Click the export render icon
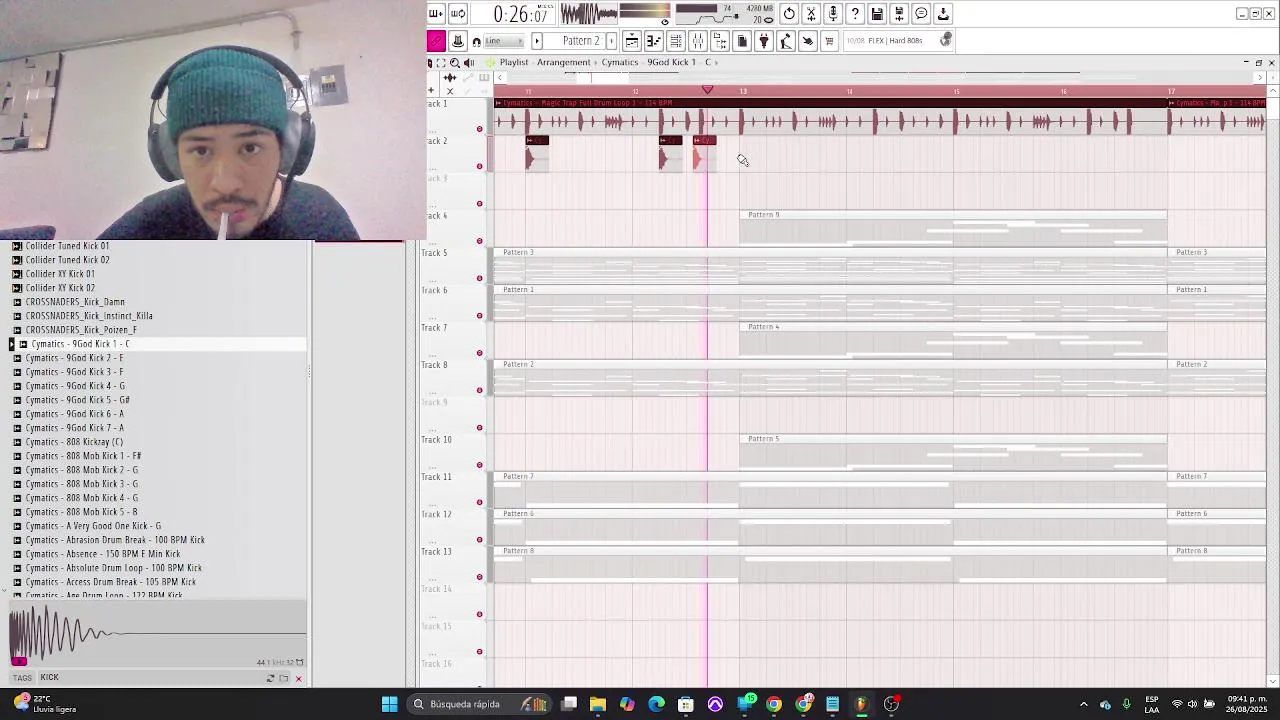Viewport: 1280px width, 720px height. click(943, 14)
